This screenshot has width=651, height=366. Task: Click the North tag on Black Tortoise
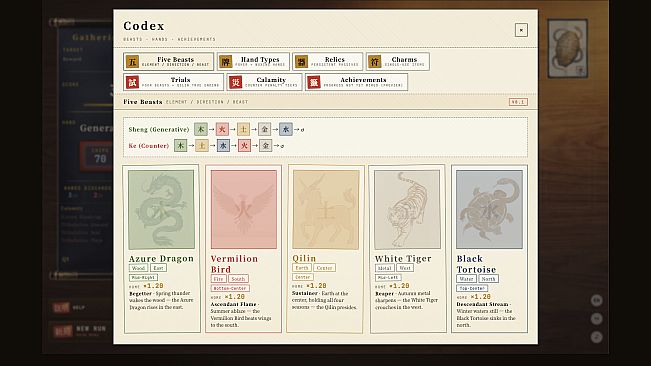[x=488, y=279]
